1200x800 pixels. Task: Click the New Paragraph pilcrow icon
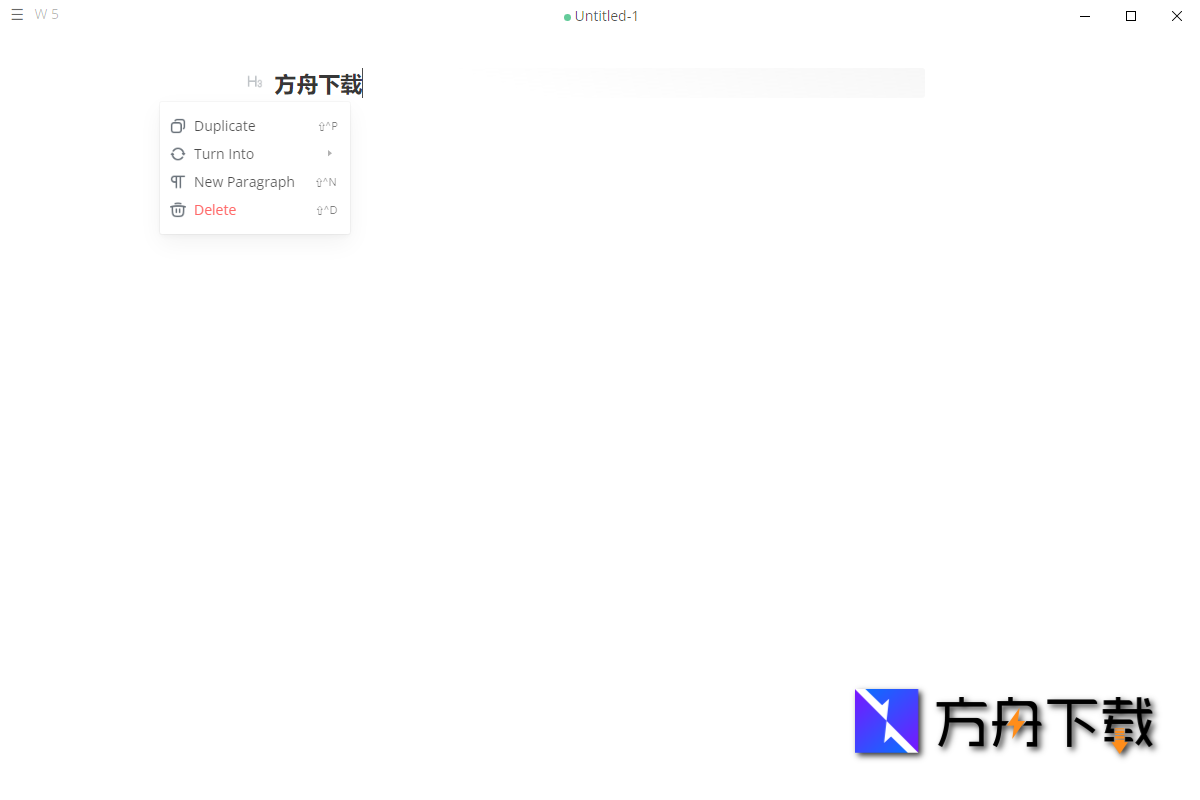[177, 181]
